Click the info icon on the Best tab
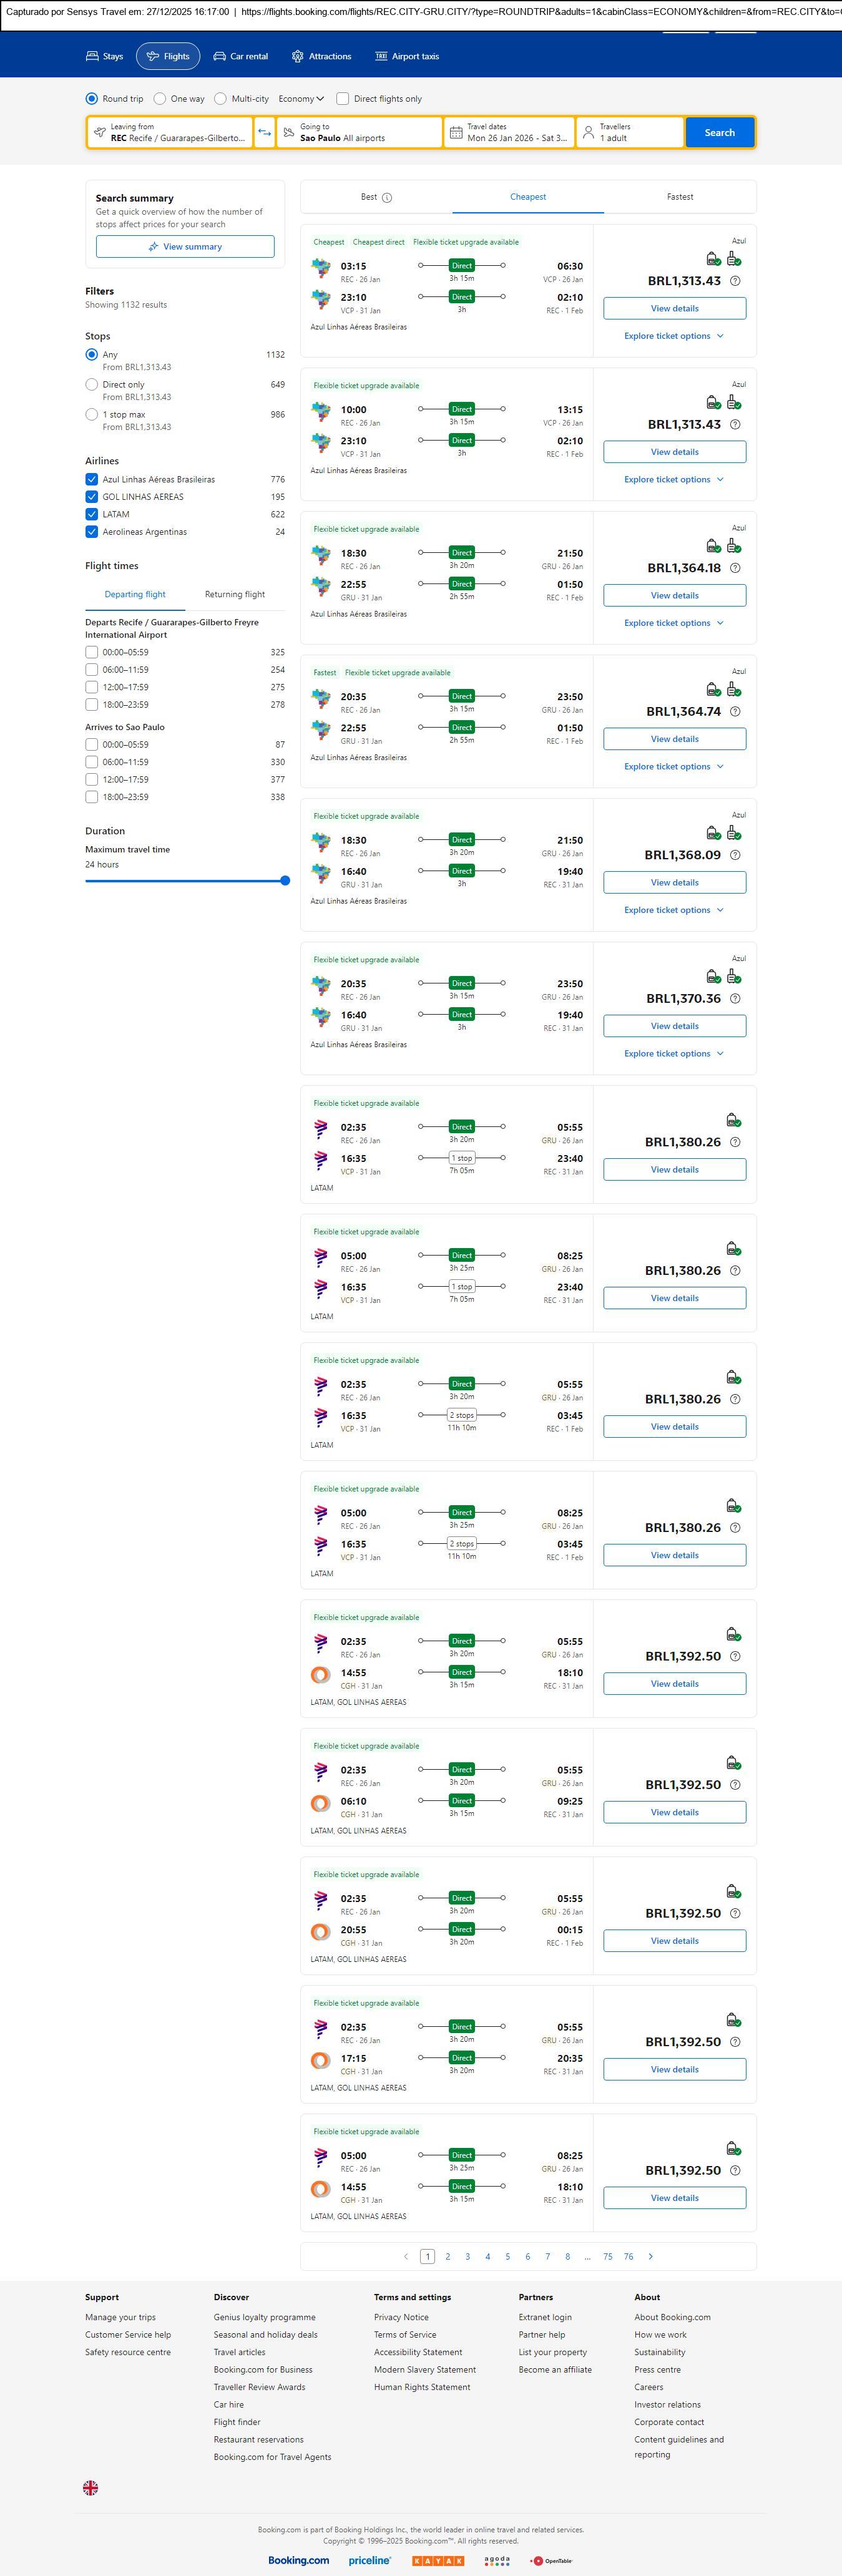Viewport: 842px width, 2576px height. pos(387,198)
